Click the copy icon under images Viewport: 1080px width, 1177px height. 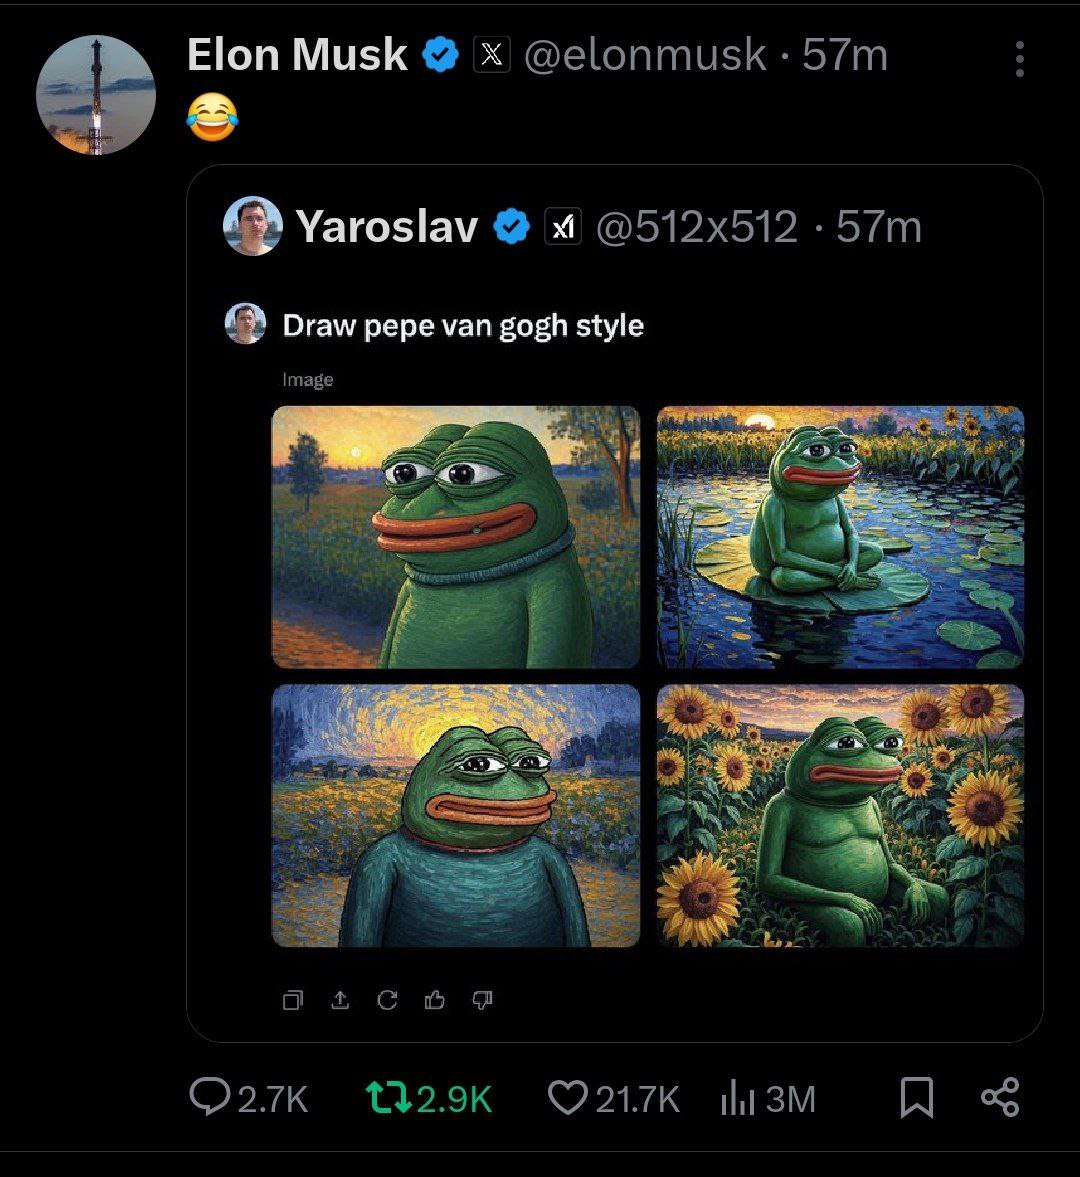coord(293,1000)
